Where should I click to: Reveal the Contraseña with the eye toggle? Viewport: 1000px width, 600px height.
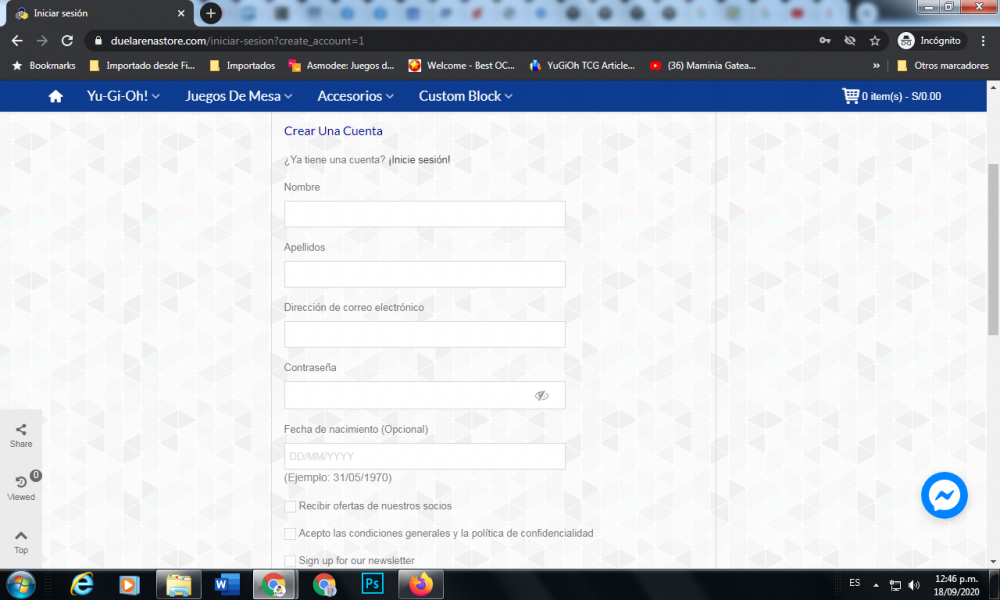(x=542, y=396)
